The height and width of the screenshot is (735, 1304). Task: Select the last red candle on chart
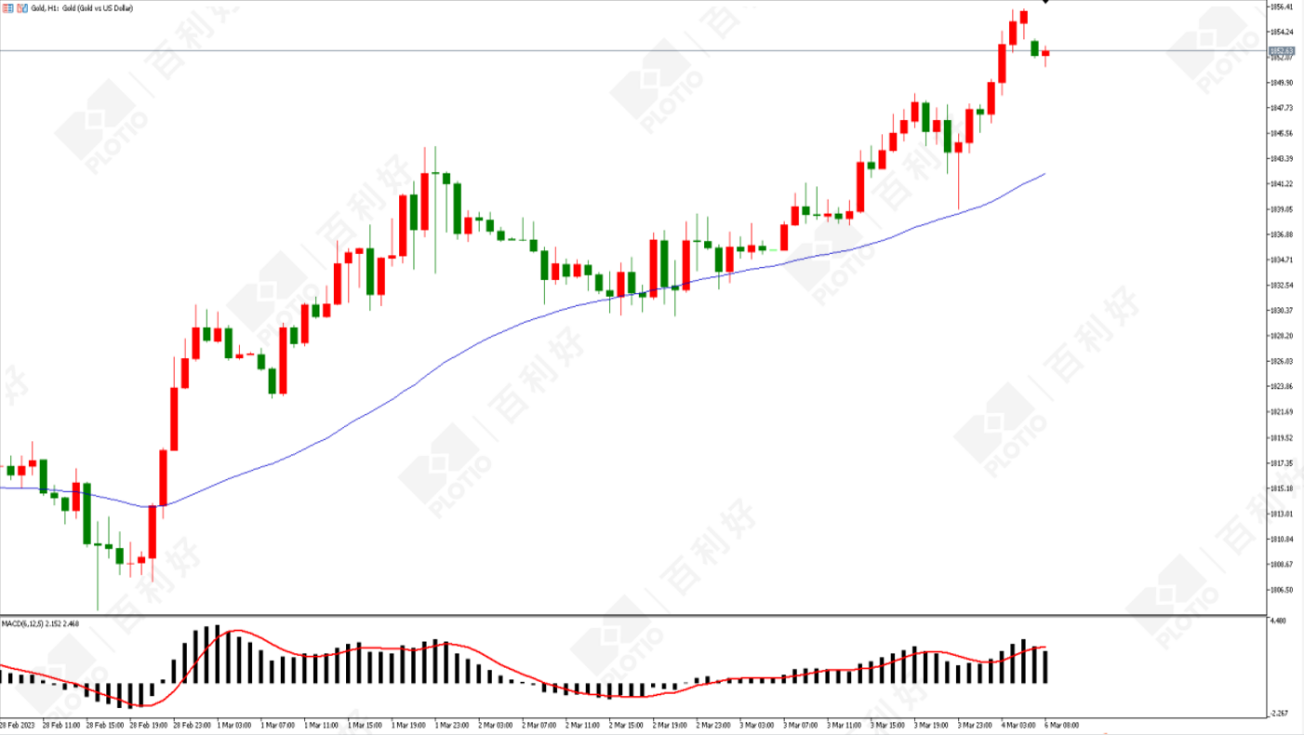(x=1046, y=54)
